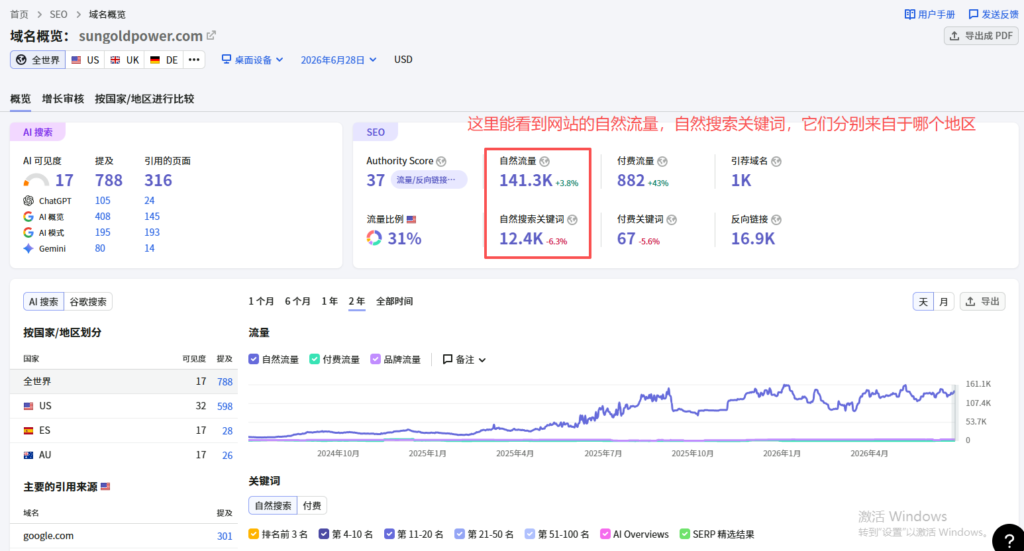The height and width of the screenshot is (551, 1024).
Task: Click the ChatGPT logo icon
Action: [28, 200]
